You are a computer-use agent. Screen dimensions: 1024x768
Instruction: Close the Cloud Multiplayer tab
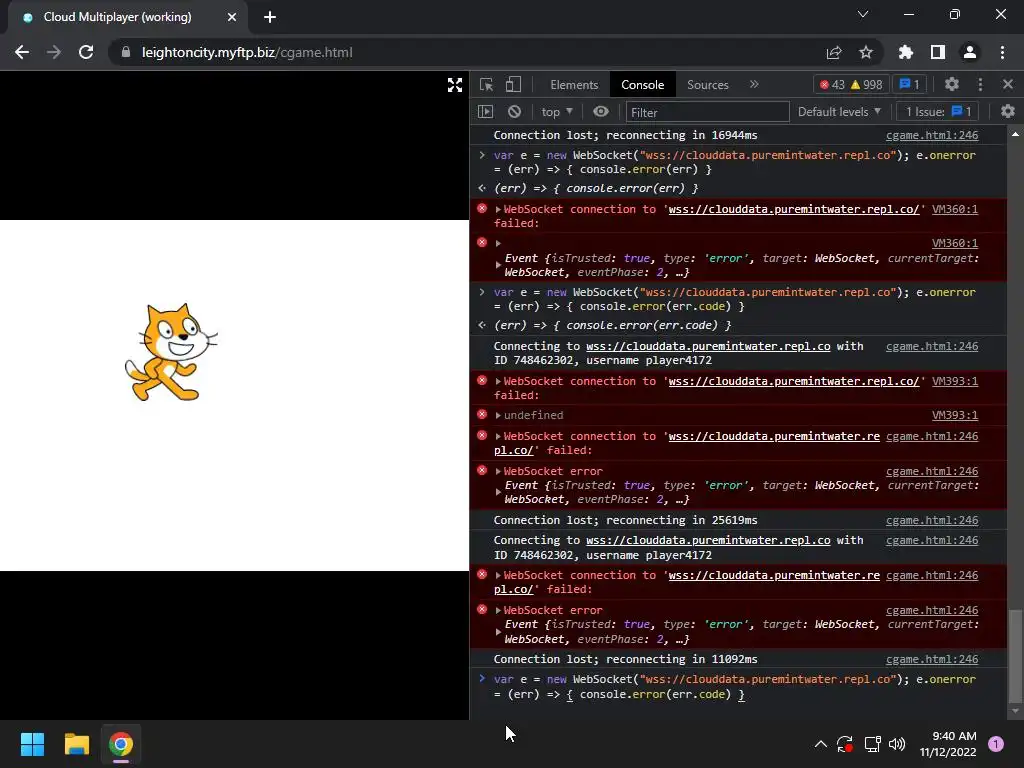232,17
